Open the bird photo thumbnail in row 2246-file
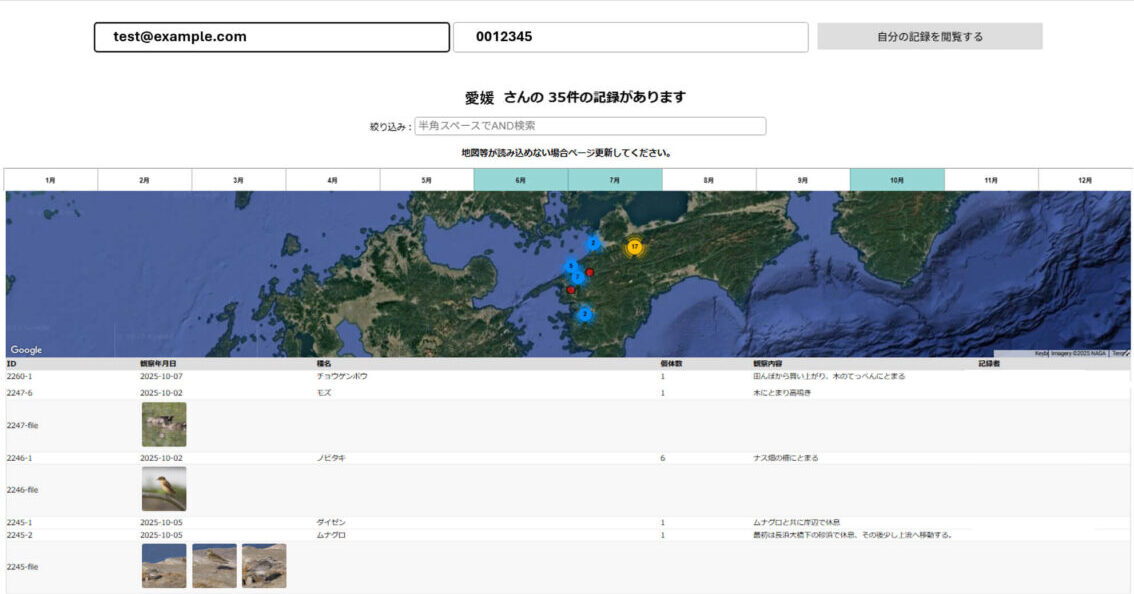Viewport: 1134px width, 594px height. (164, 489)
